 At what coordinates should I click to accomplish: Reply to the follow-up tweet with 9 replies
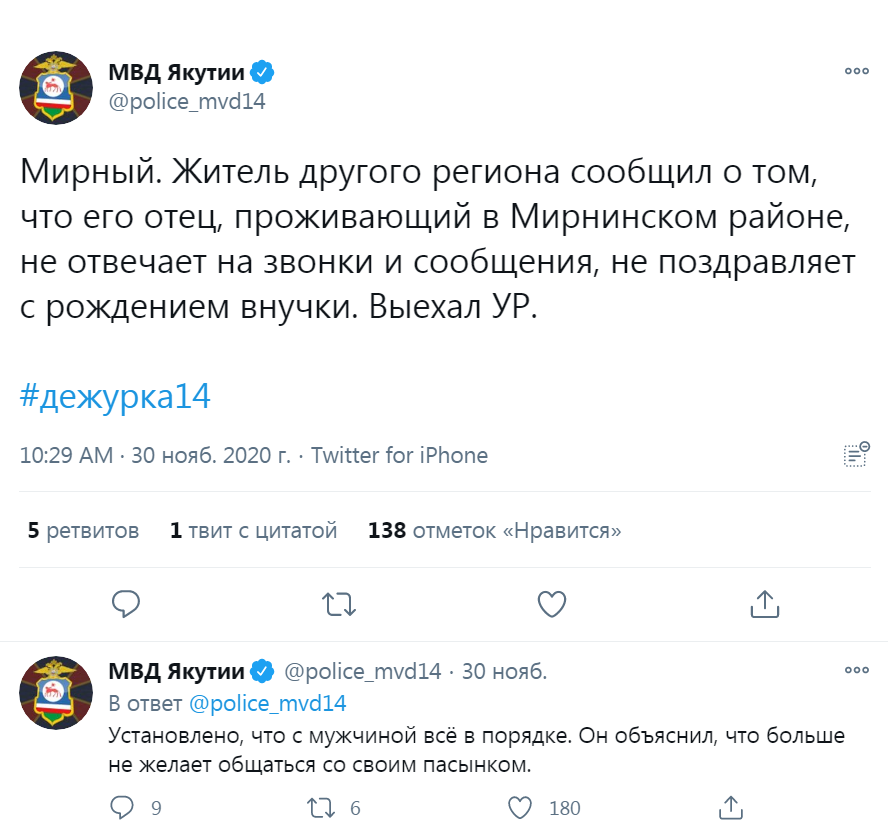click(x=121, y=807)
